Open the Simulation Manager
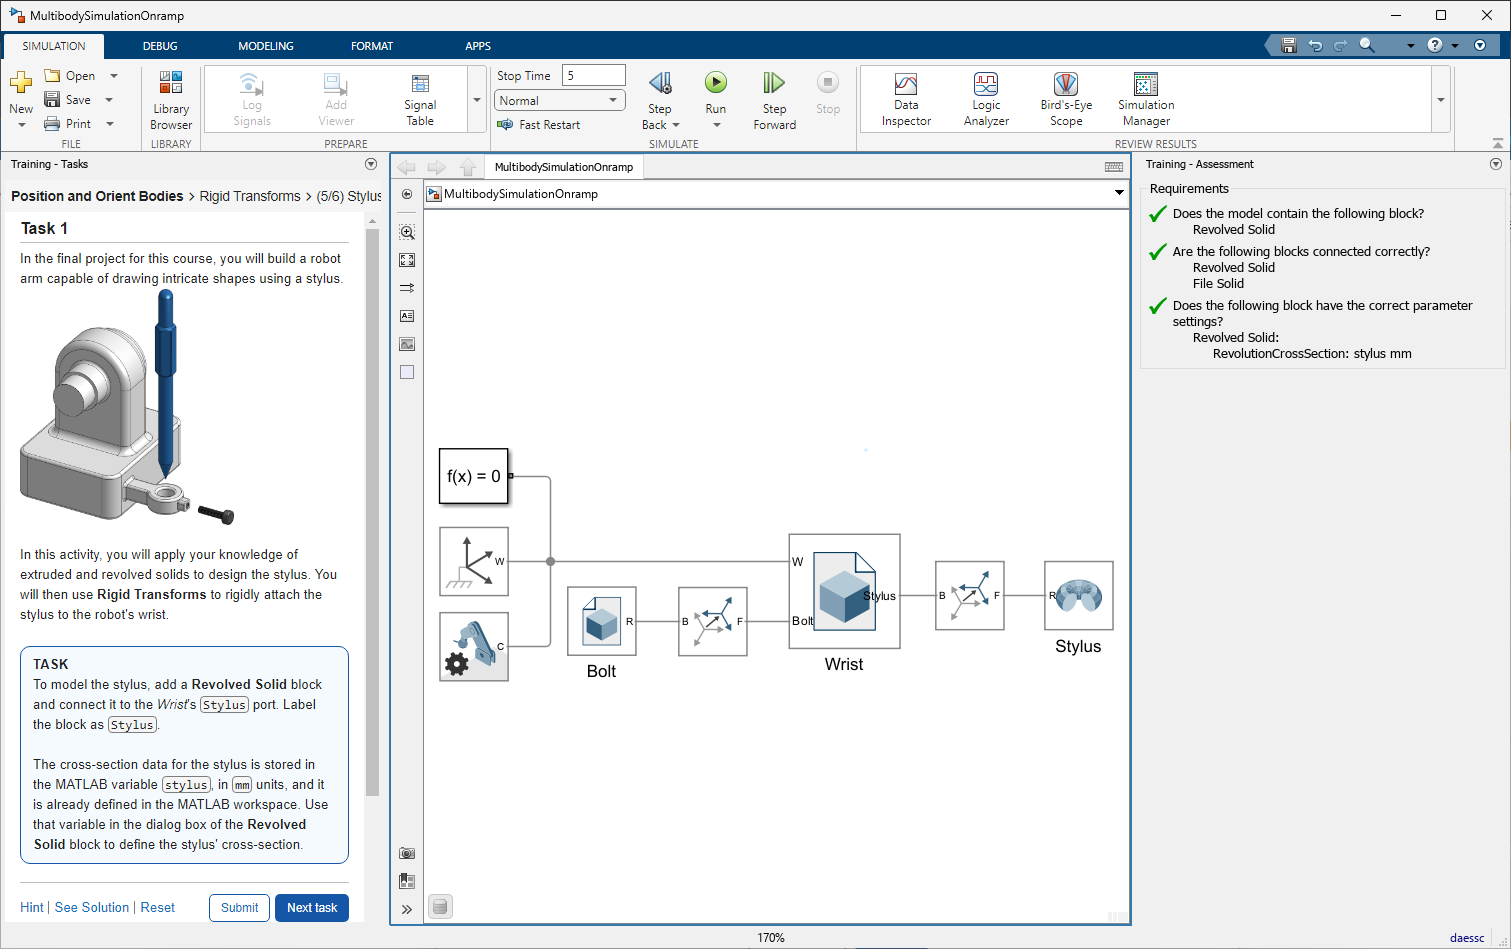The width and height of the screenshot is (1511, 949). pyautogui.click(x=1146, y=99)
